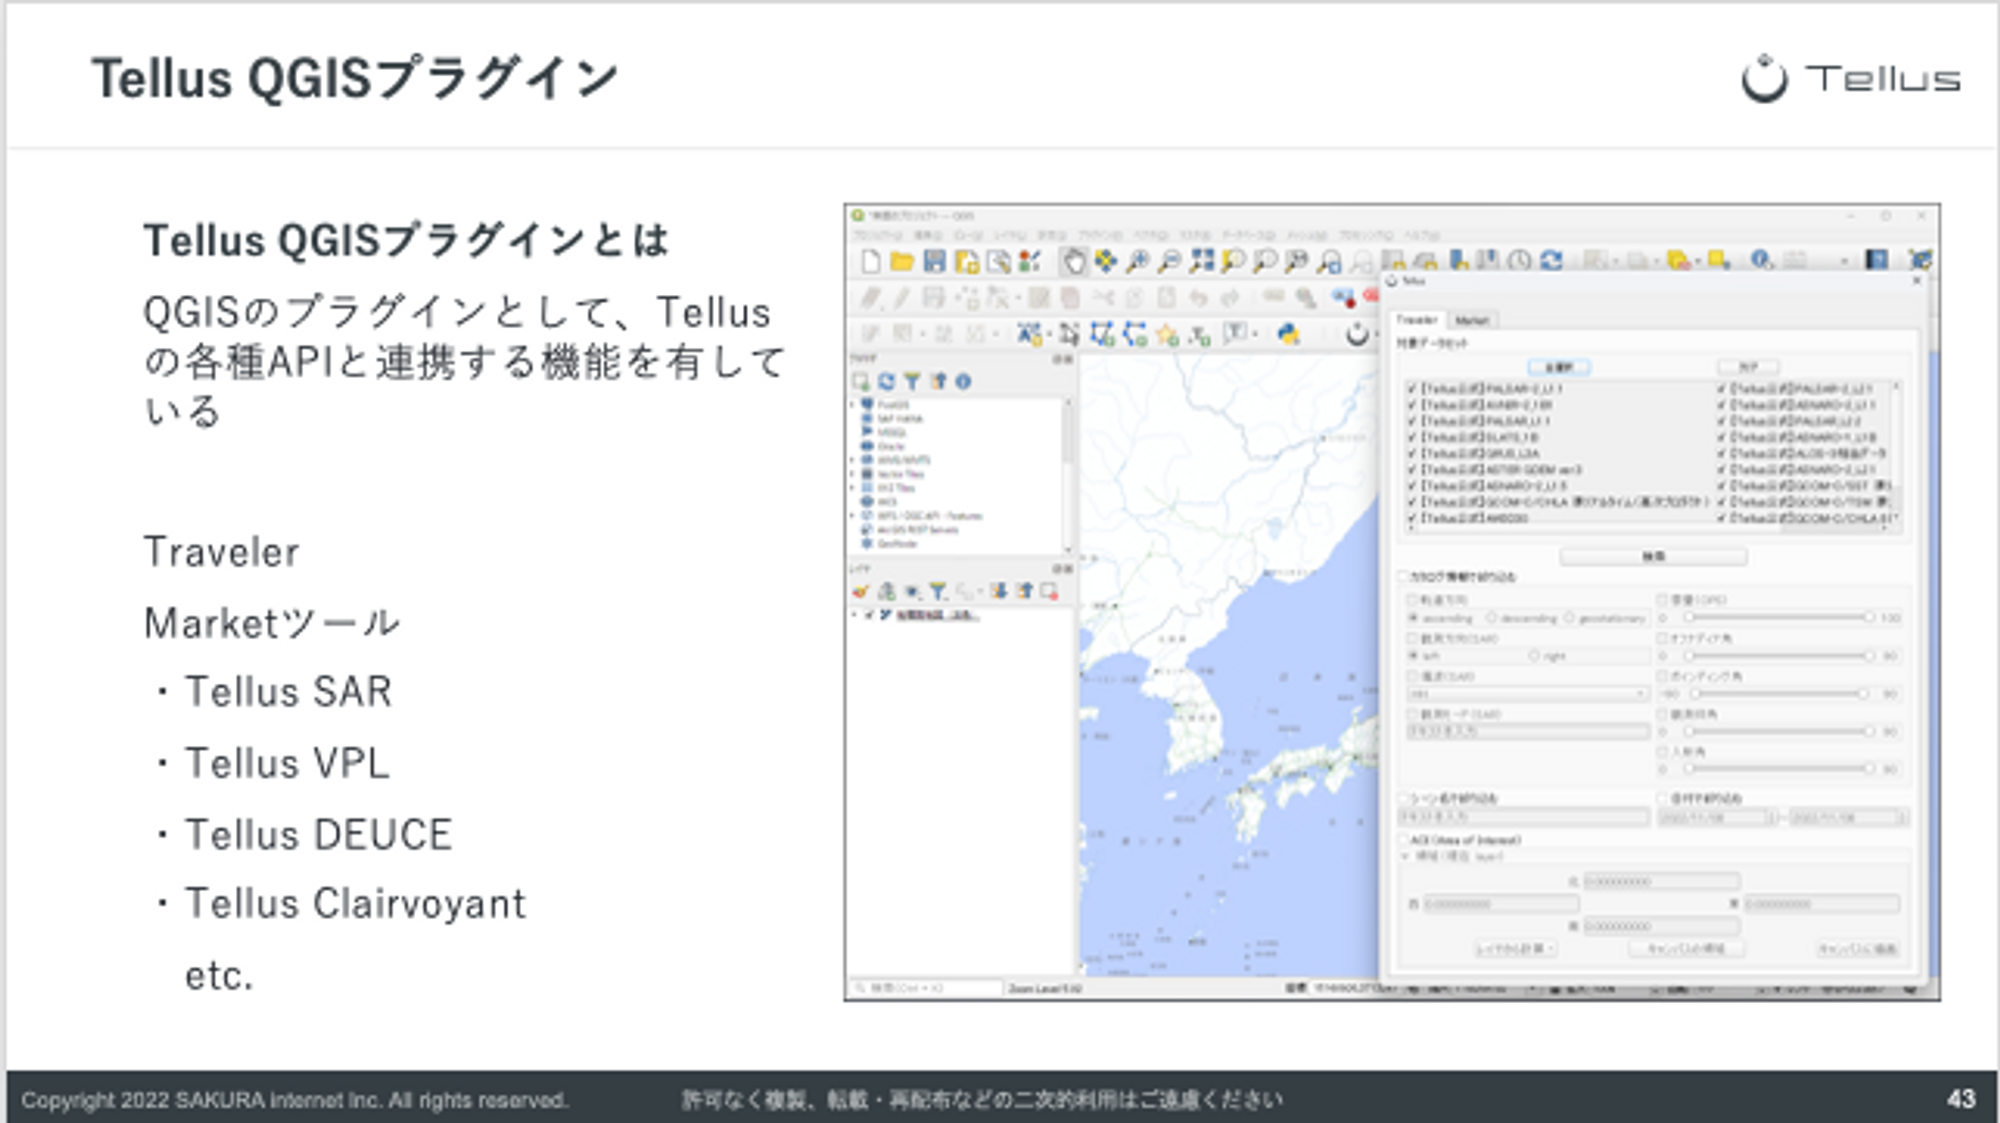
Task: Open an existing project with the folder icon
Action: click(902, 262)
